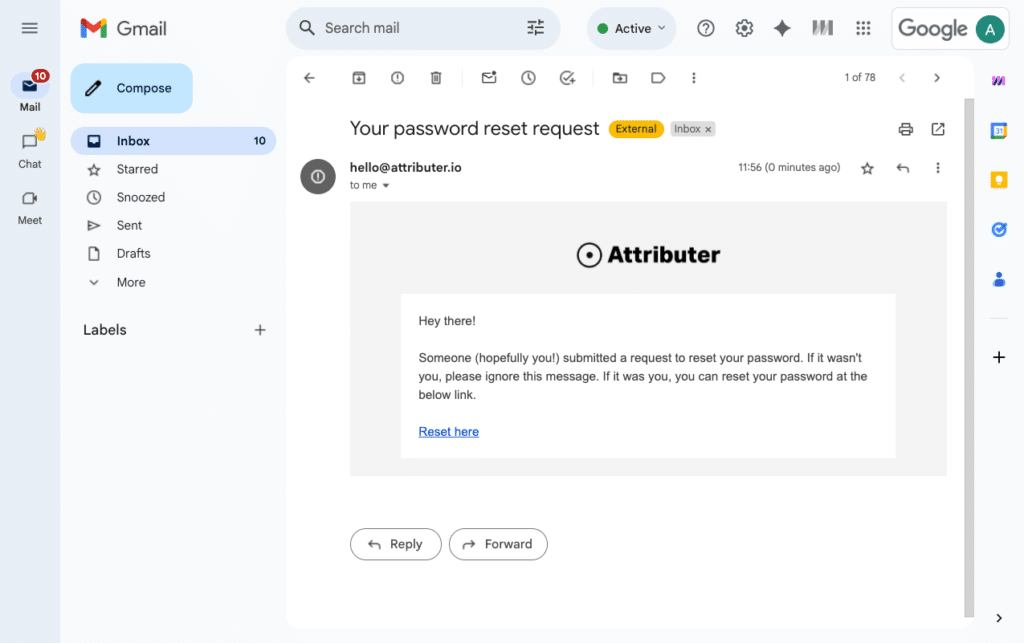Open Google Contacts side panel
Image resolution: width=1024 pixels, height=643 pixels.
click(999, 279)
